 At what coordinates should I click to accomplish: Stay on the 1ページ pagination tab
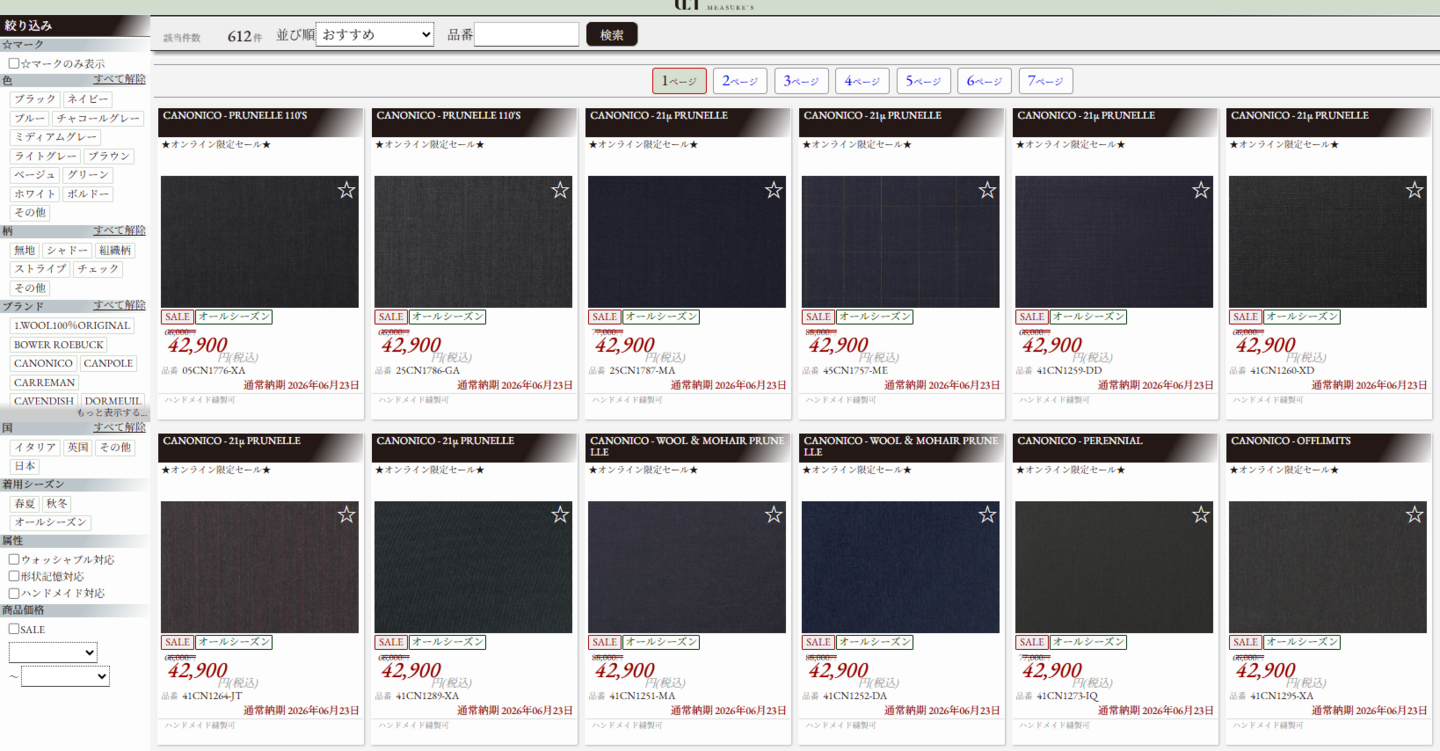tap(679, 81)
